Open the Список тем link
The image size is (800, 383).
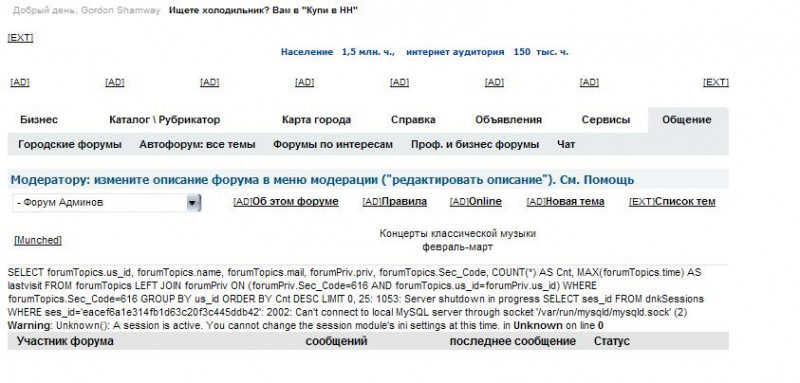672,202
